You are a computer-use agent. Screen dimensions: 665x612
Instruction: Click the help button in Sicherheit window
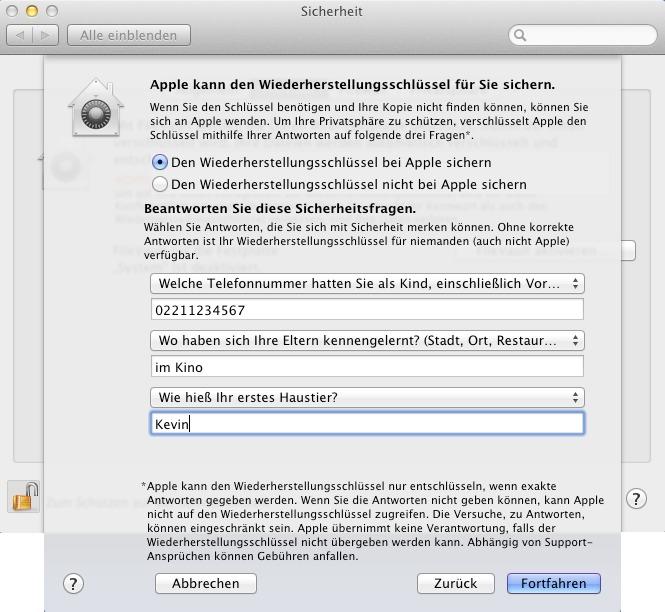(636, 499)
